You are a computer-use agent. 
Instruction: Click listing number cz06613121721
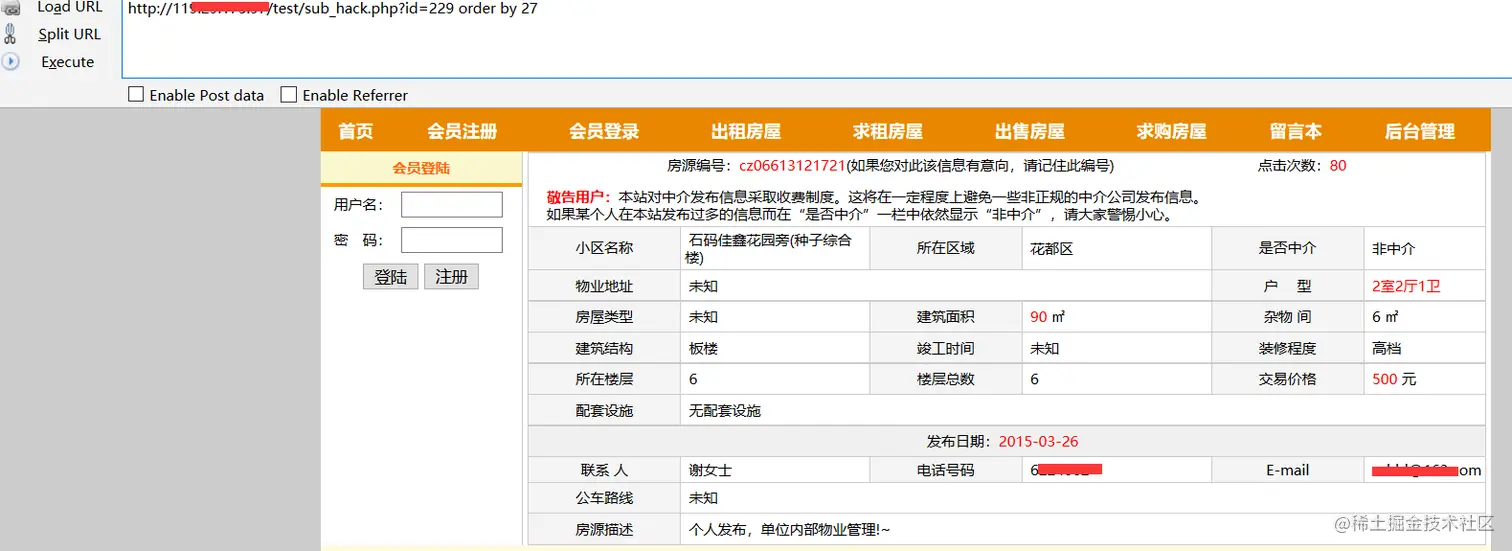pos(793,165)
